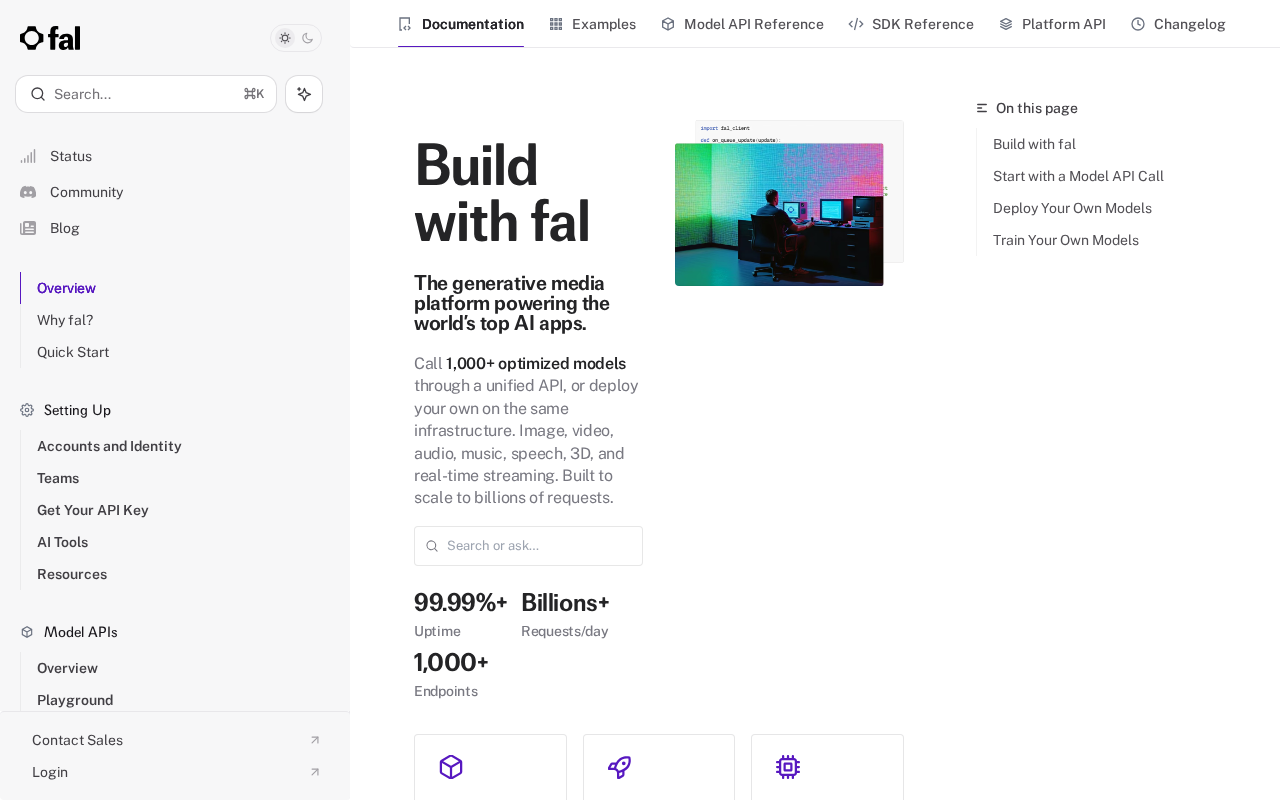Screen dimensions: 1280x800
Task: Switch to dark mode moon toggle
Action: pos(308,38)
